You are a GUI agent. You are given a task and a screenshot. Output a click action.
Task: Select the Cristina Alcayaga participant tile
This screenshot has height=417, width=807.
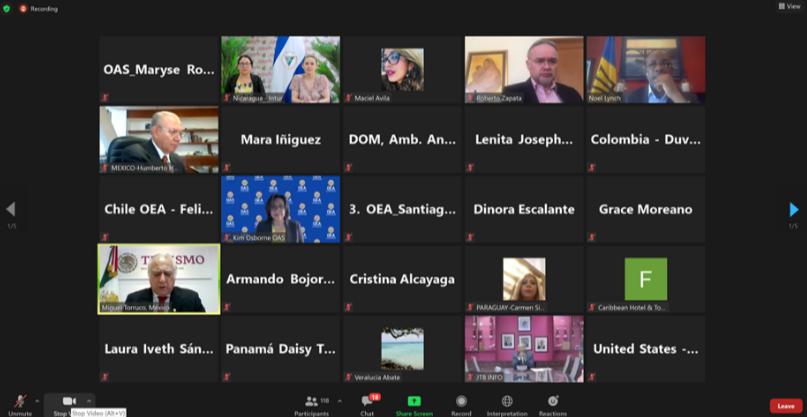point(402,279)
